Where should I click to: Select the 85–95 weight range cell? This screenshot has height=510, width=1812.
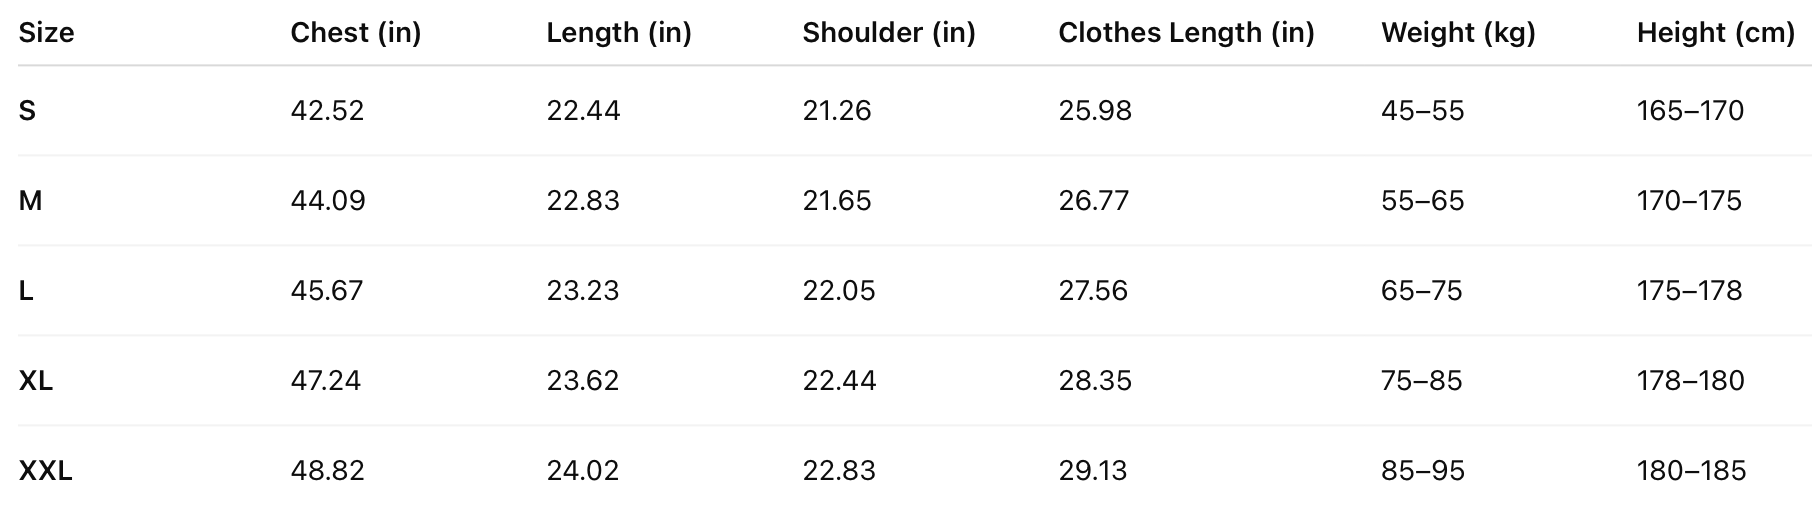click(x=1423, y=470)
